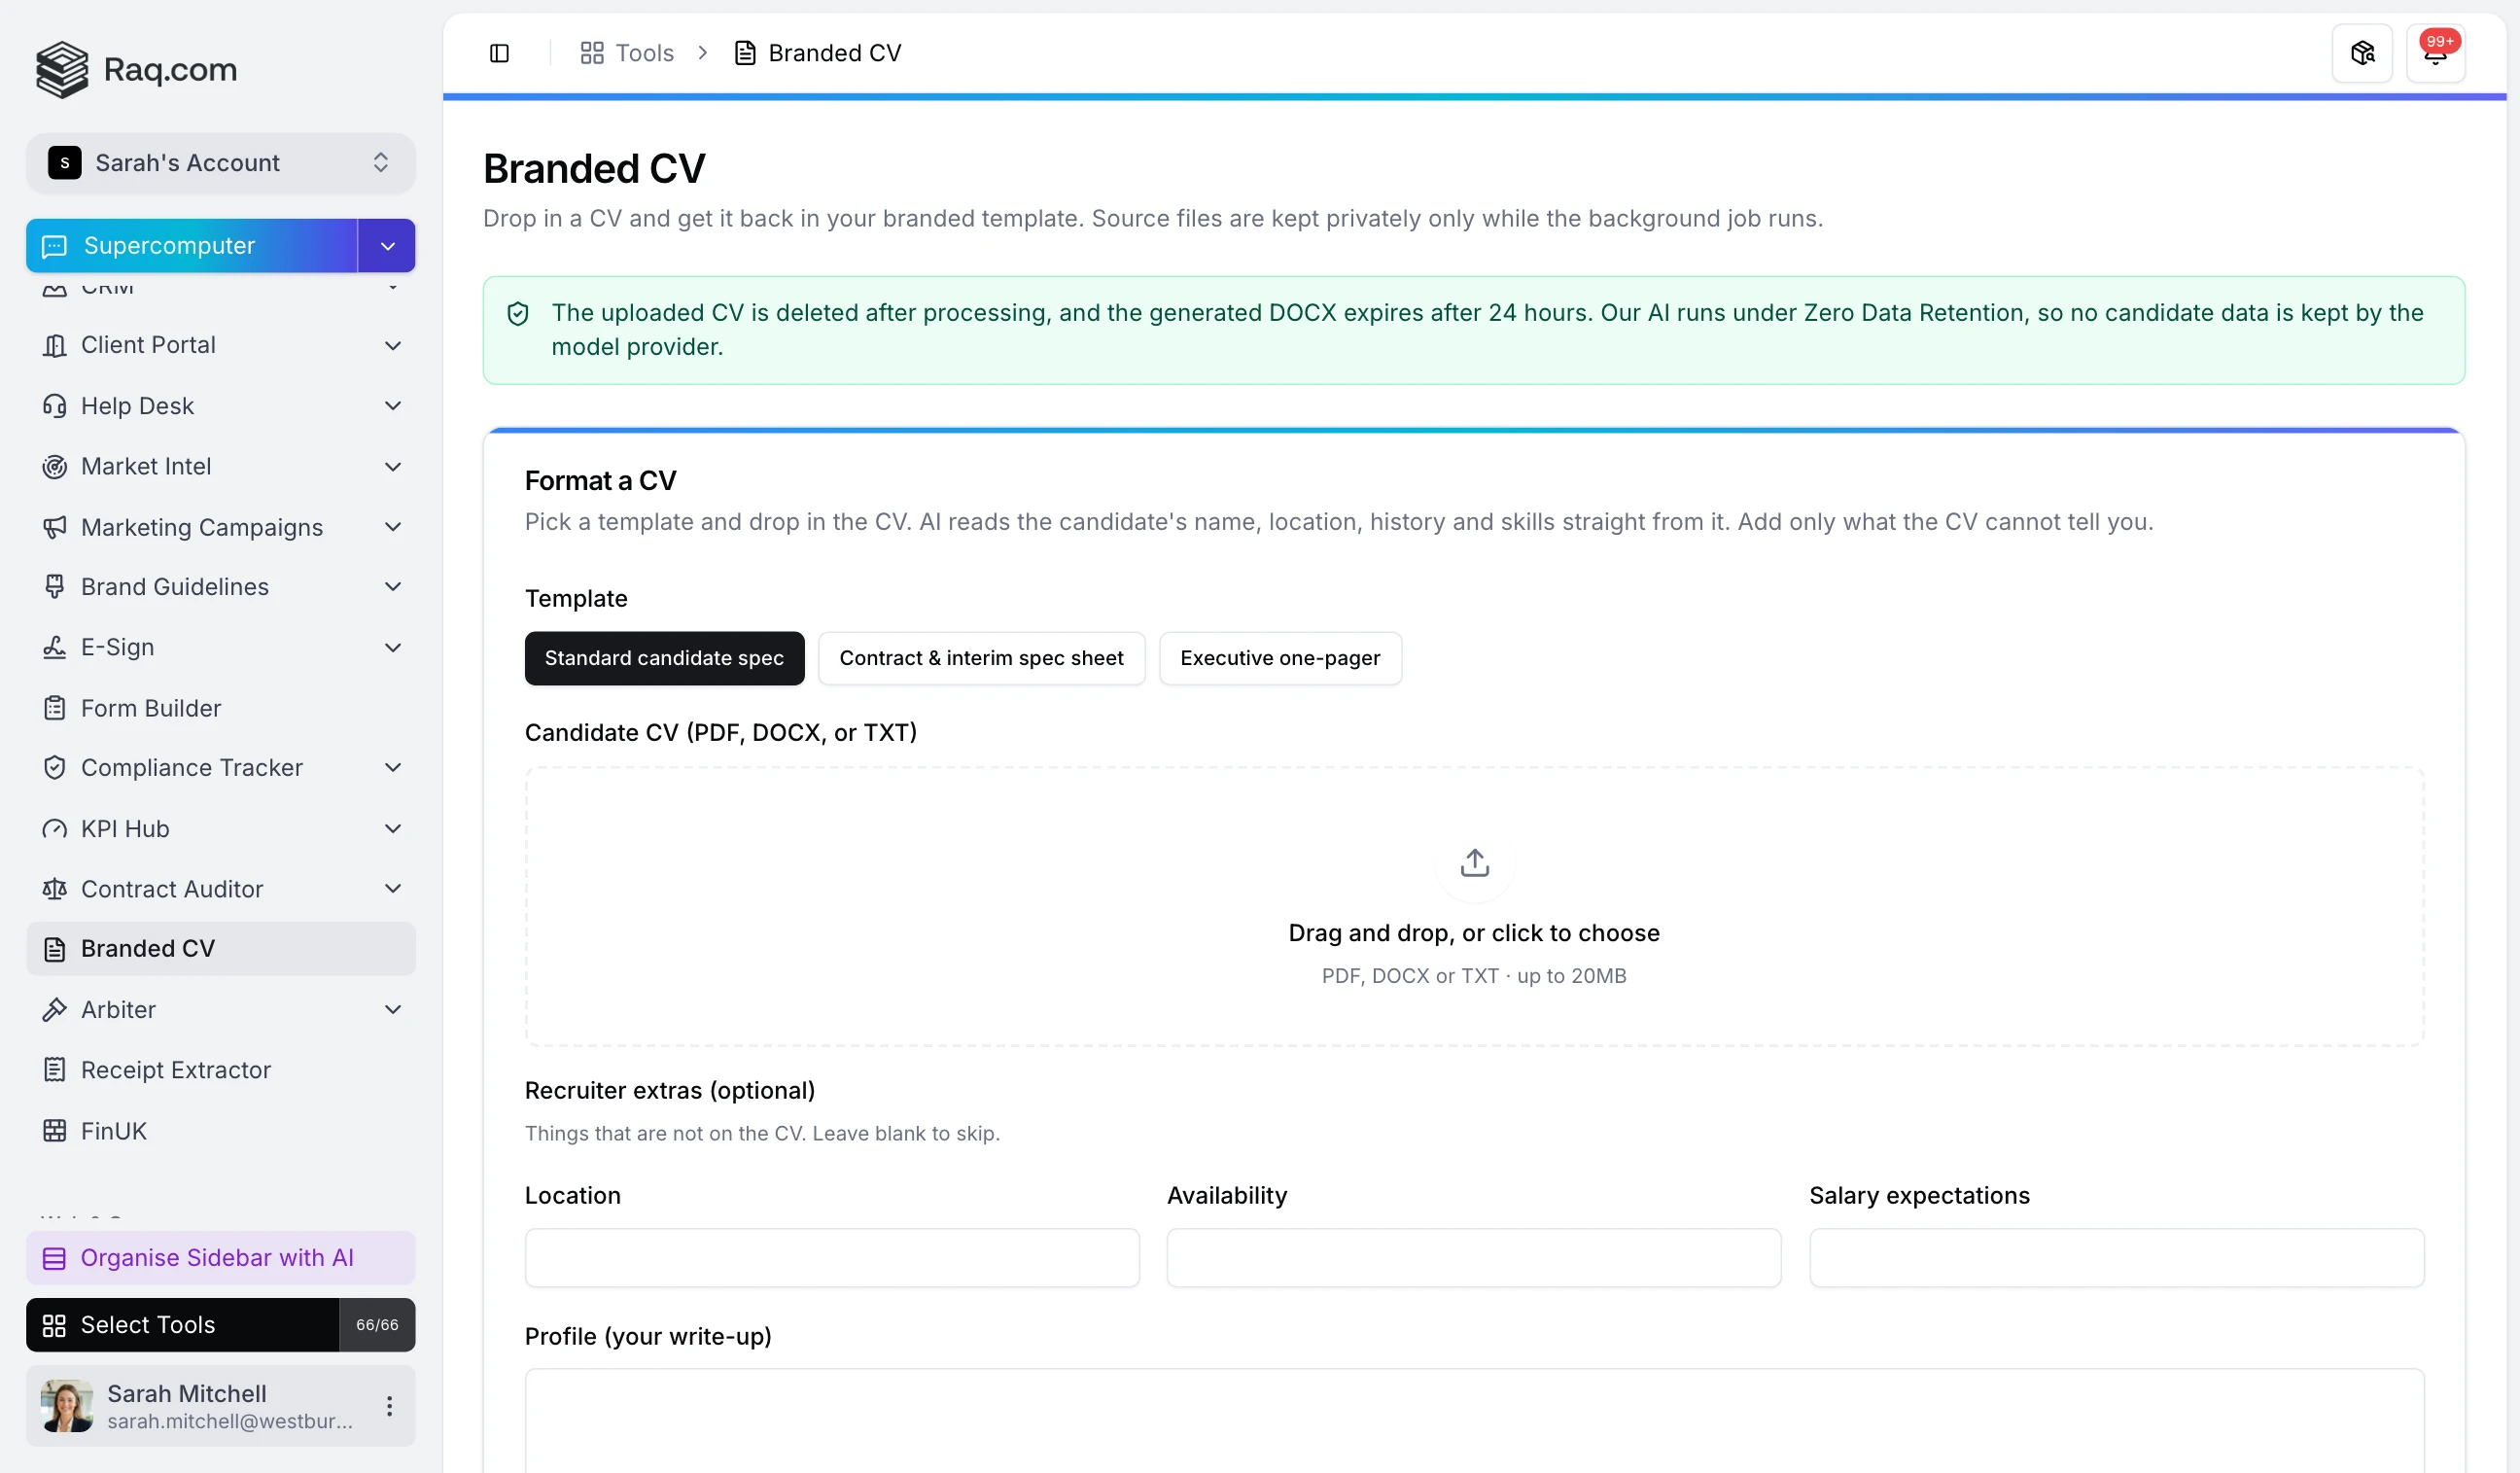Screen dimensions: 2520x1473
Task: Expand the Compliance Tracker chevron
Action: coord(393,768)
